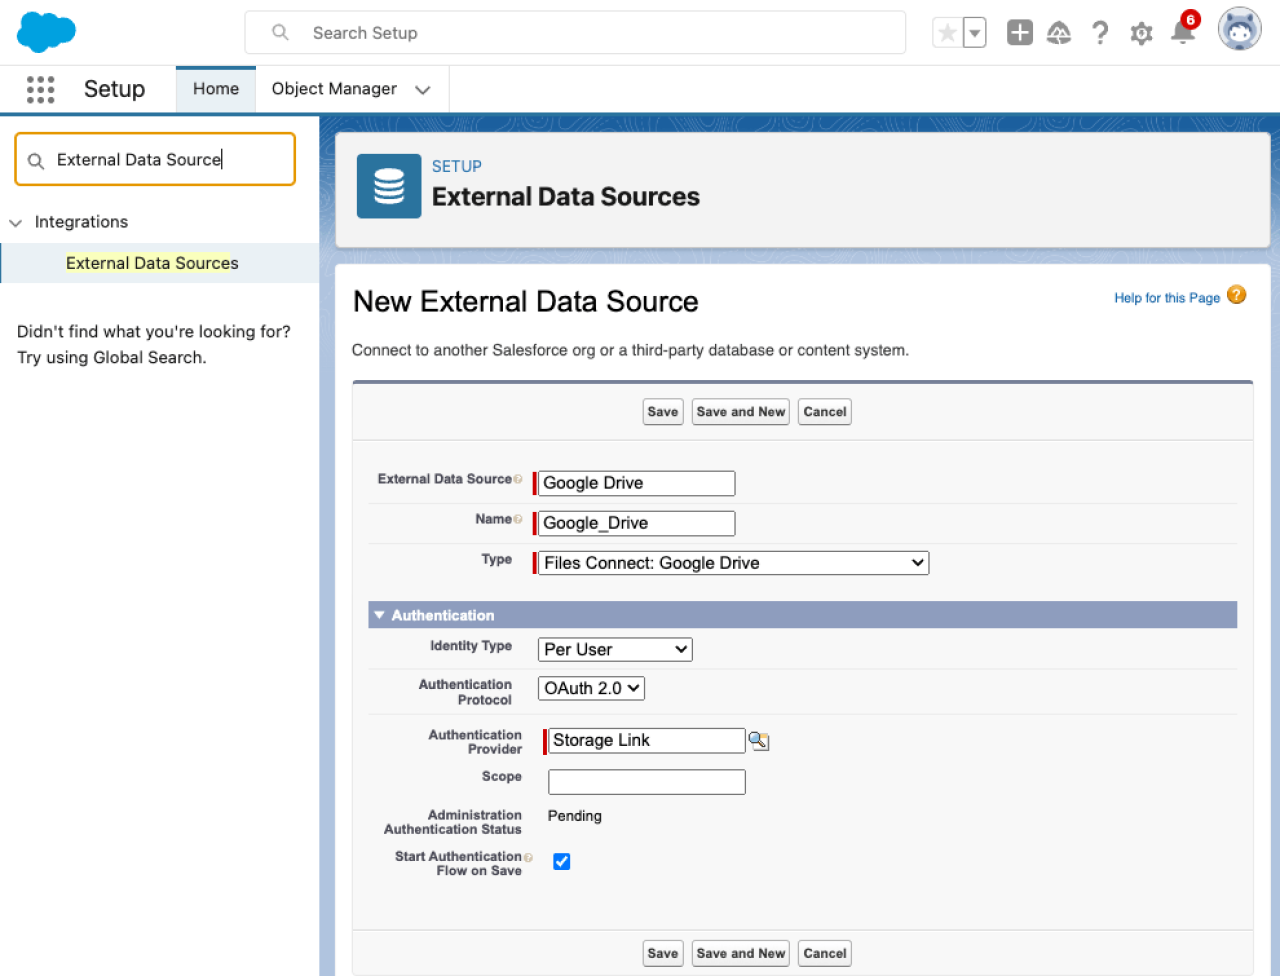Image resolution: width=1280 pixels, height=976 pixels.
Task: Switch to the Object Manager tab
Action: tap(334, 89)
